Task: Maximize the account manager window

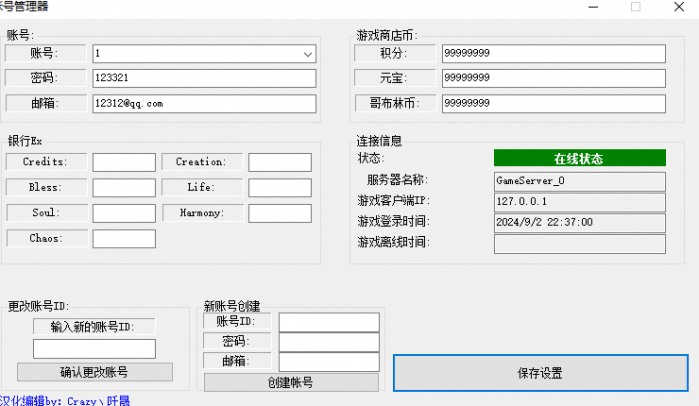Action: pos(635,6)
